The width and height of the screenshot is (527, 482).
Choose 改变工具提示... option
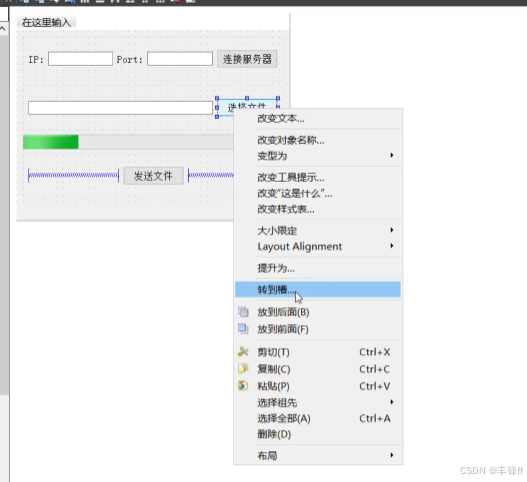pyautogui.click(x=318, y=177)
